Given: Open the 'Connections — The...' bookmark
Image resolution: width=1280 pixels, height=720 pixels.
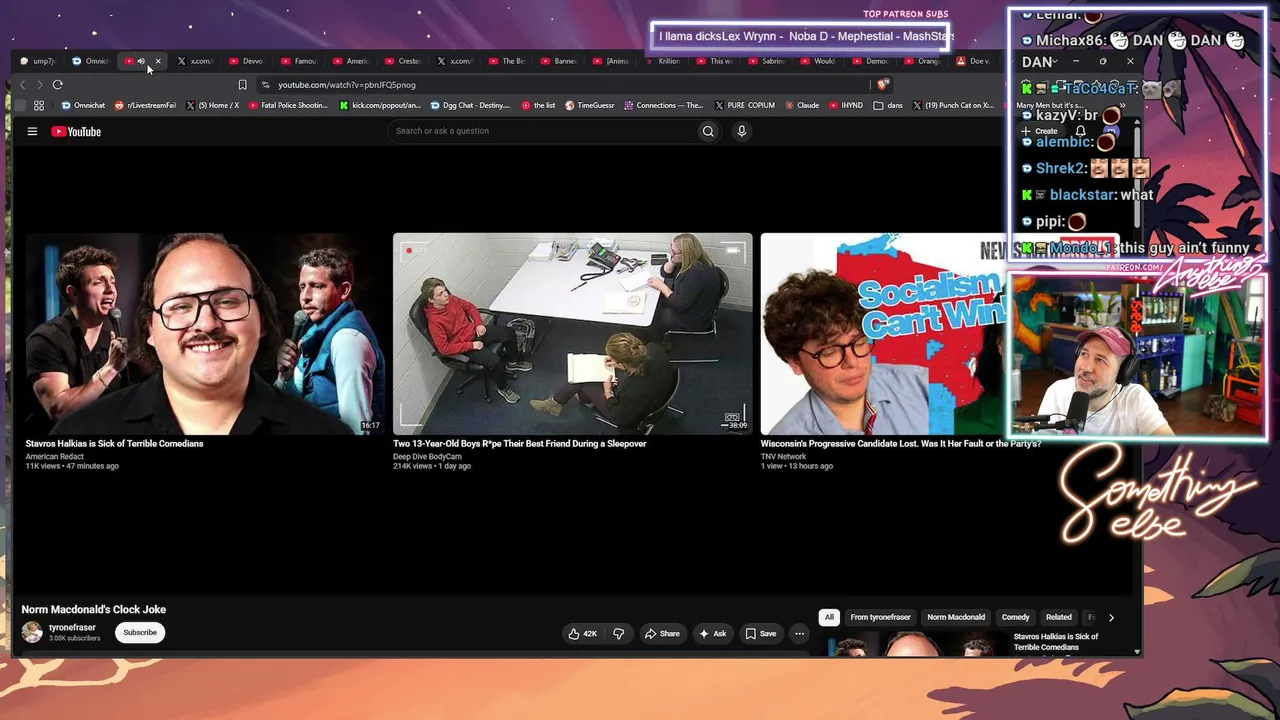Looking at the screenshot, I should tap(663, 105).
